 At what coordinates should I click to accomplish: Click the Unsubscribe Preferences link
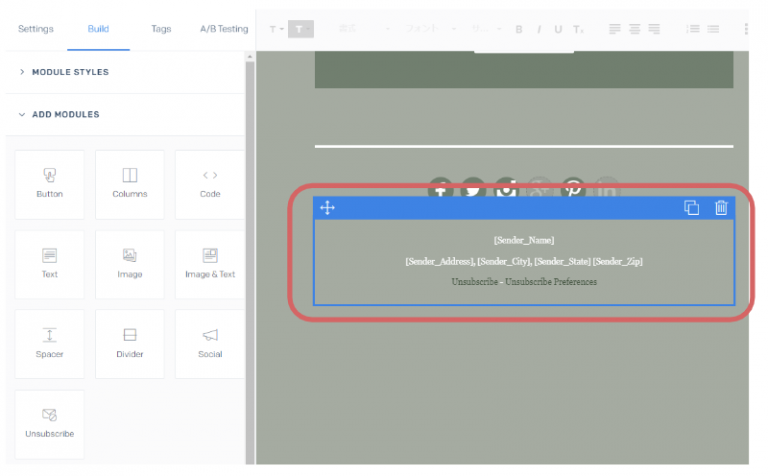click(551, 282)
